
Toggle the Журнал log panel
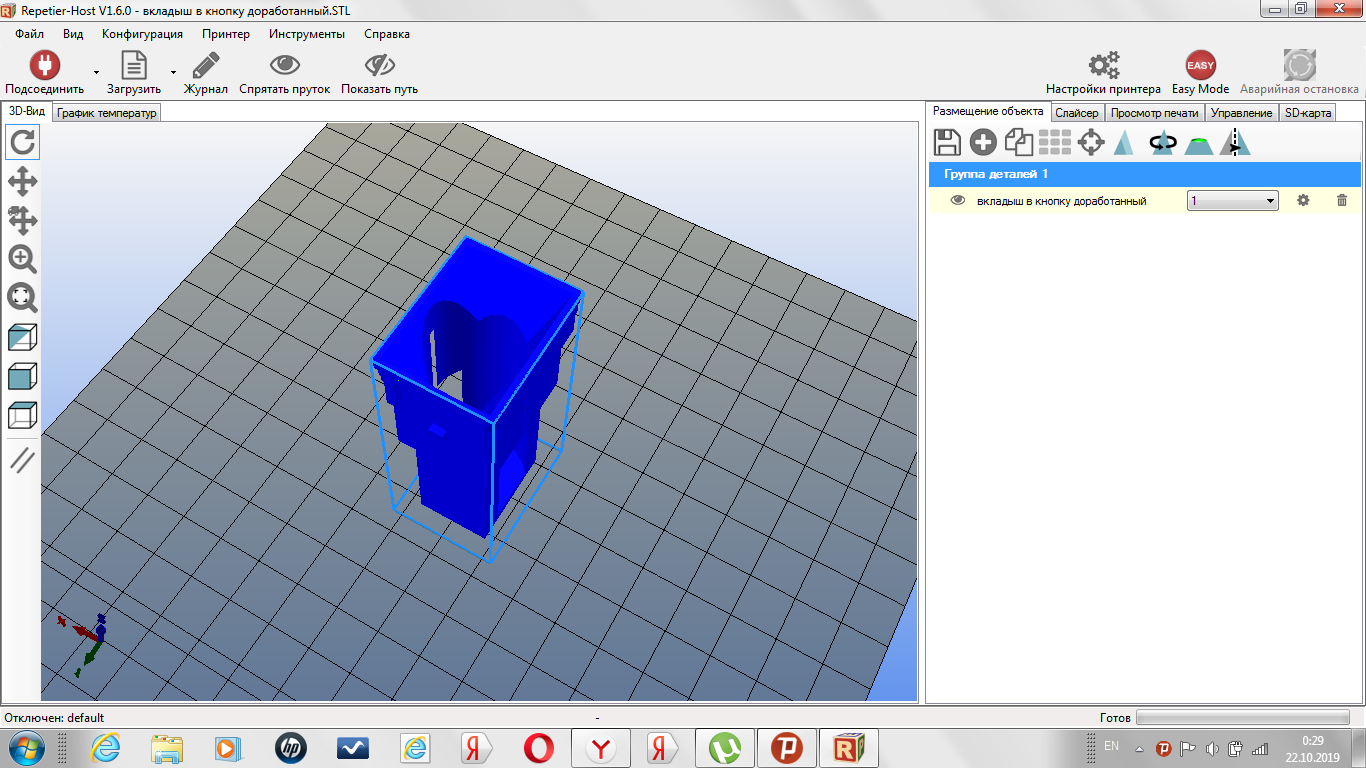tap(206, 72)
